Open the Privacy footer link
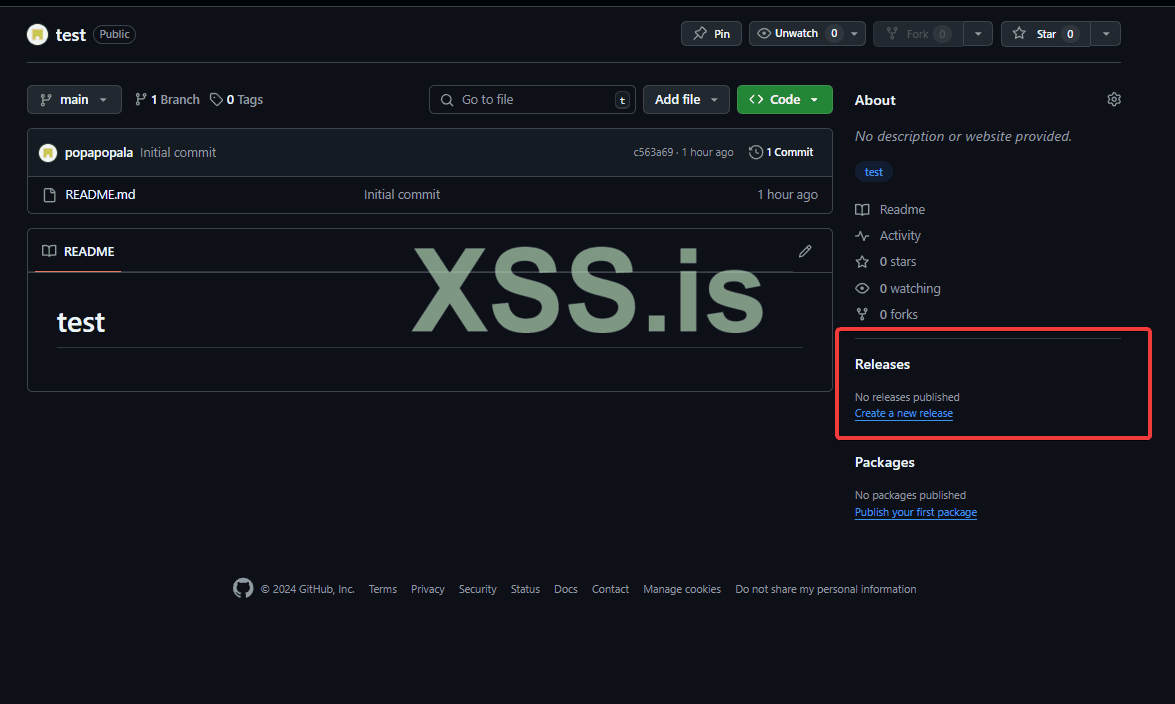This screenshot has width=1175, height=704. pos(428,589)
